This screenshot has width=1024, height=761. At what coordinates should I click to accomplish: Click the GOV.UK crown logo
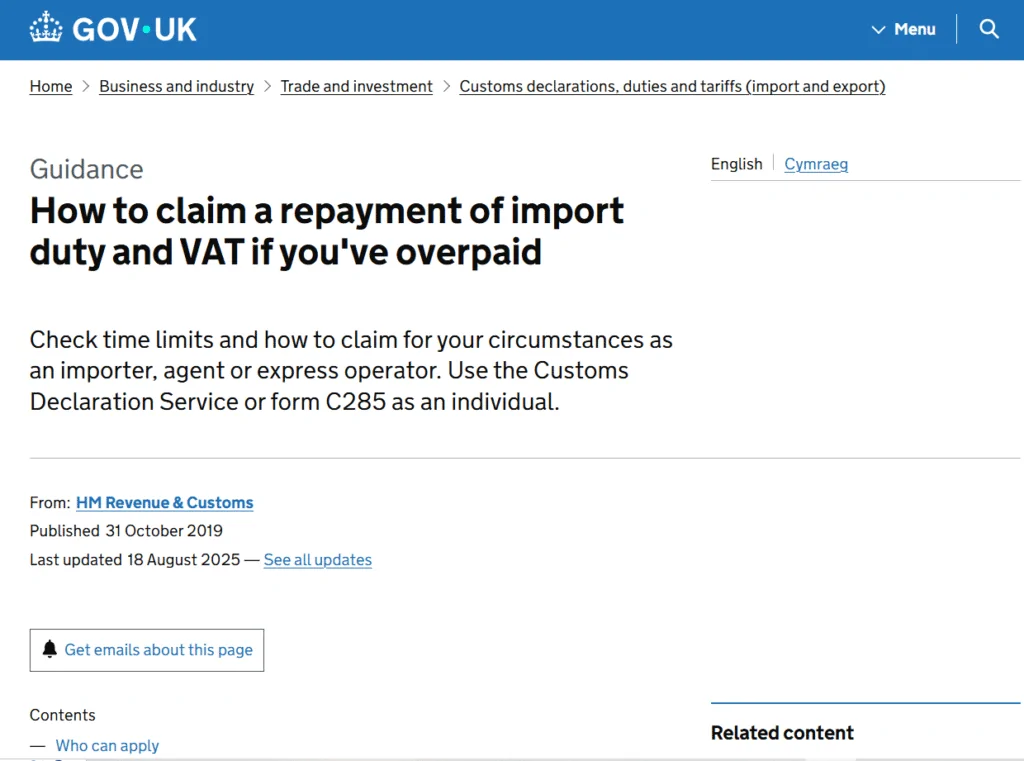(x=46, y=28)
